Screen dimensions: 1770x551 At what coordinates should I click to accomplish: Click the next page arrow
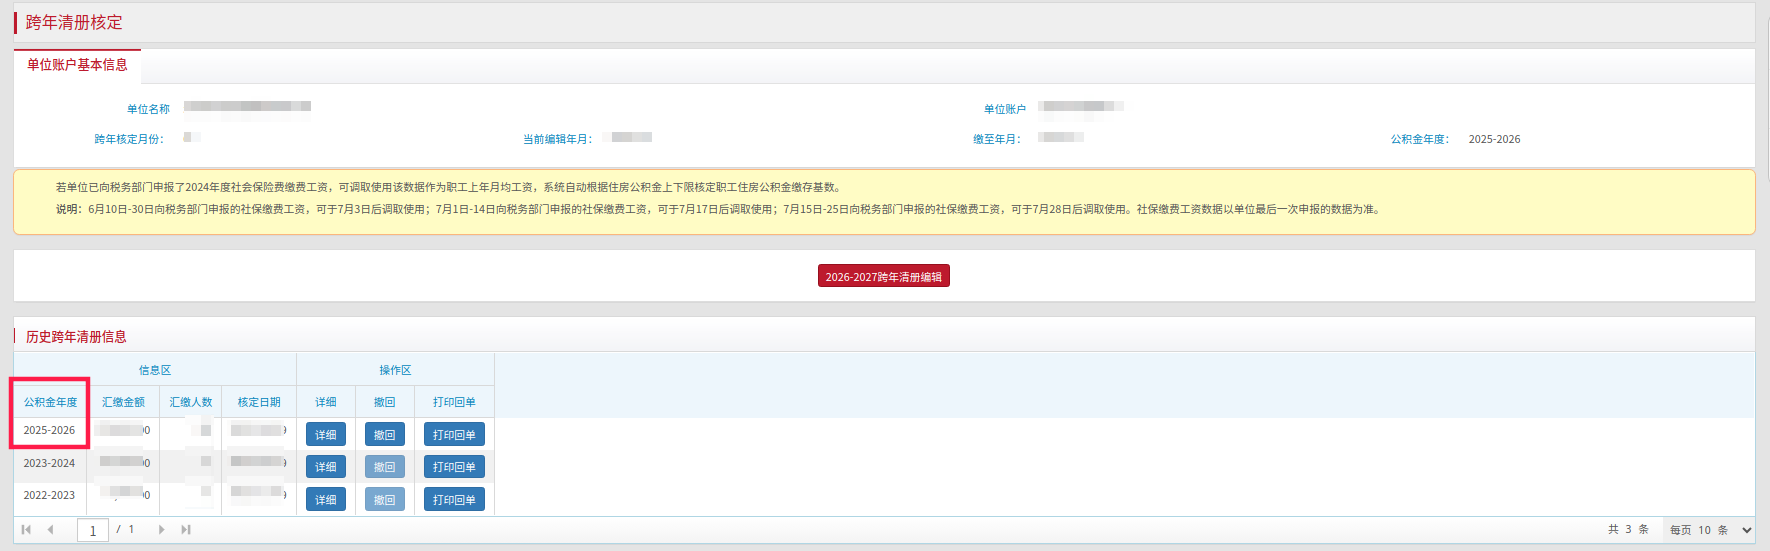pyautogui.click(x=161, y=530)
